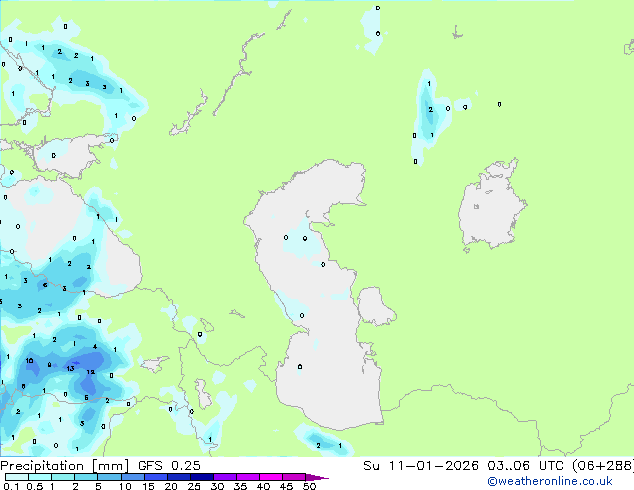Image resolution: width=634 pixels, height=490 pixels.
Task: Click the 20–25 mm legend color box
Action: (x=178, y=477)
